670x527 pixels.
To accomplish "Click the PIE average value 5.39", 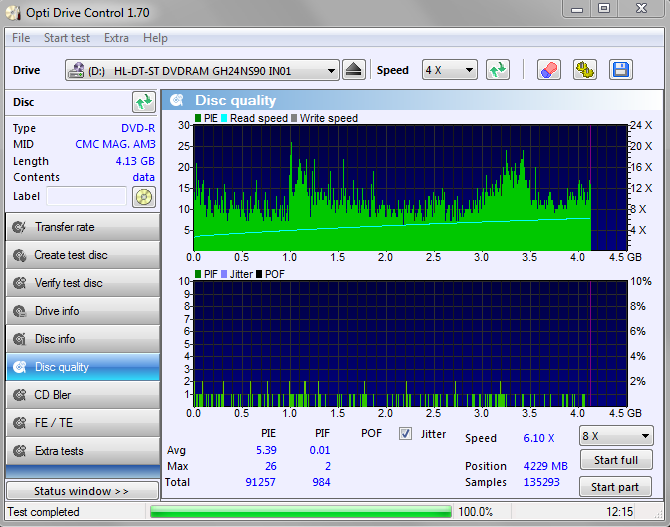I will point(266,450).
